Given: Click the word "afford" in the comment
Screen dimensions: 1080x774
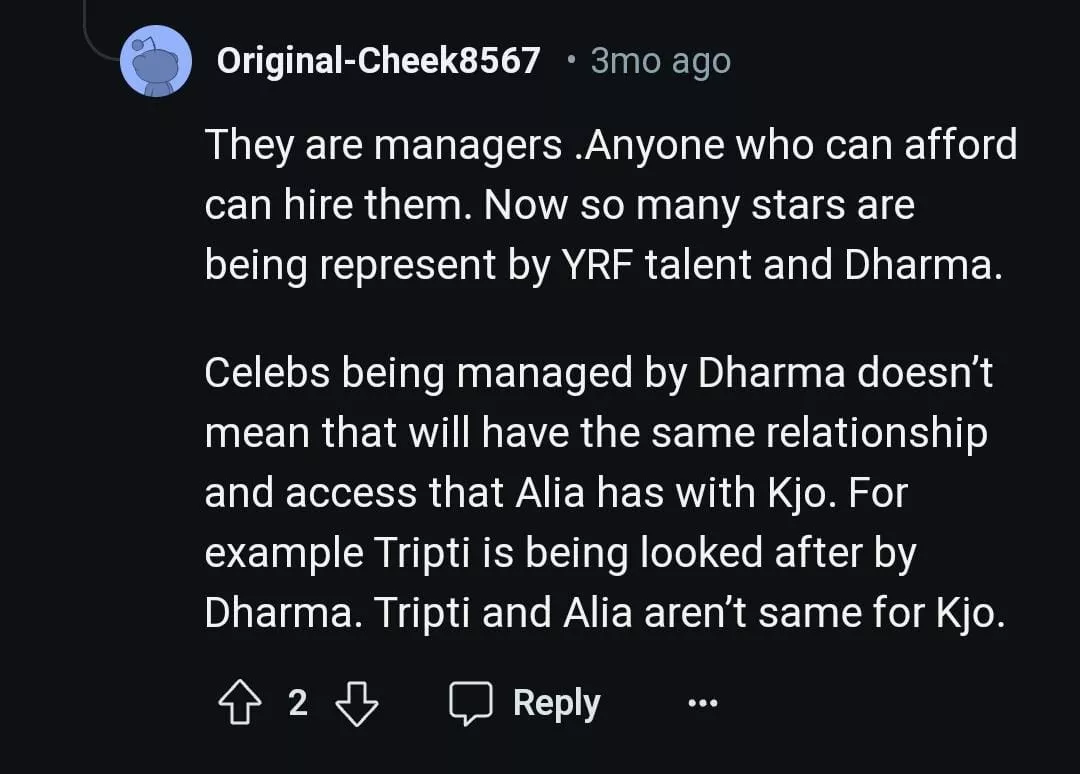Looking at the screenshot, I should [960, 146].
